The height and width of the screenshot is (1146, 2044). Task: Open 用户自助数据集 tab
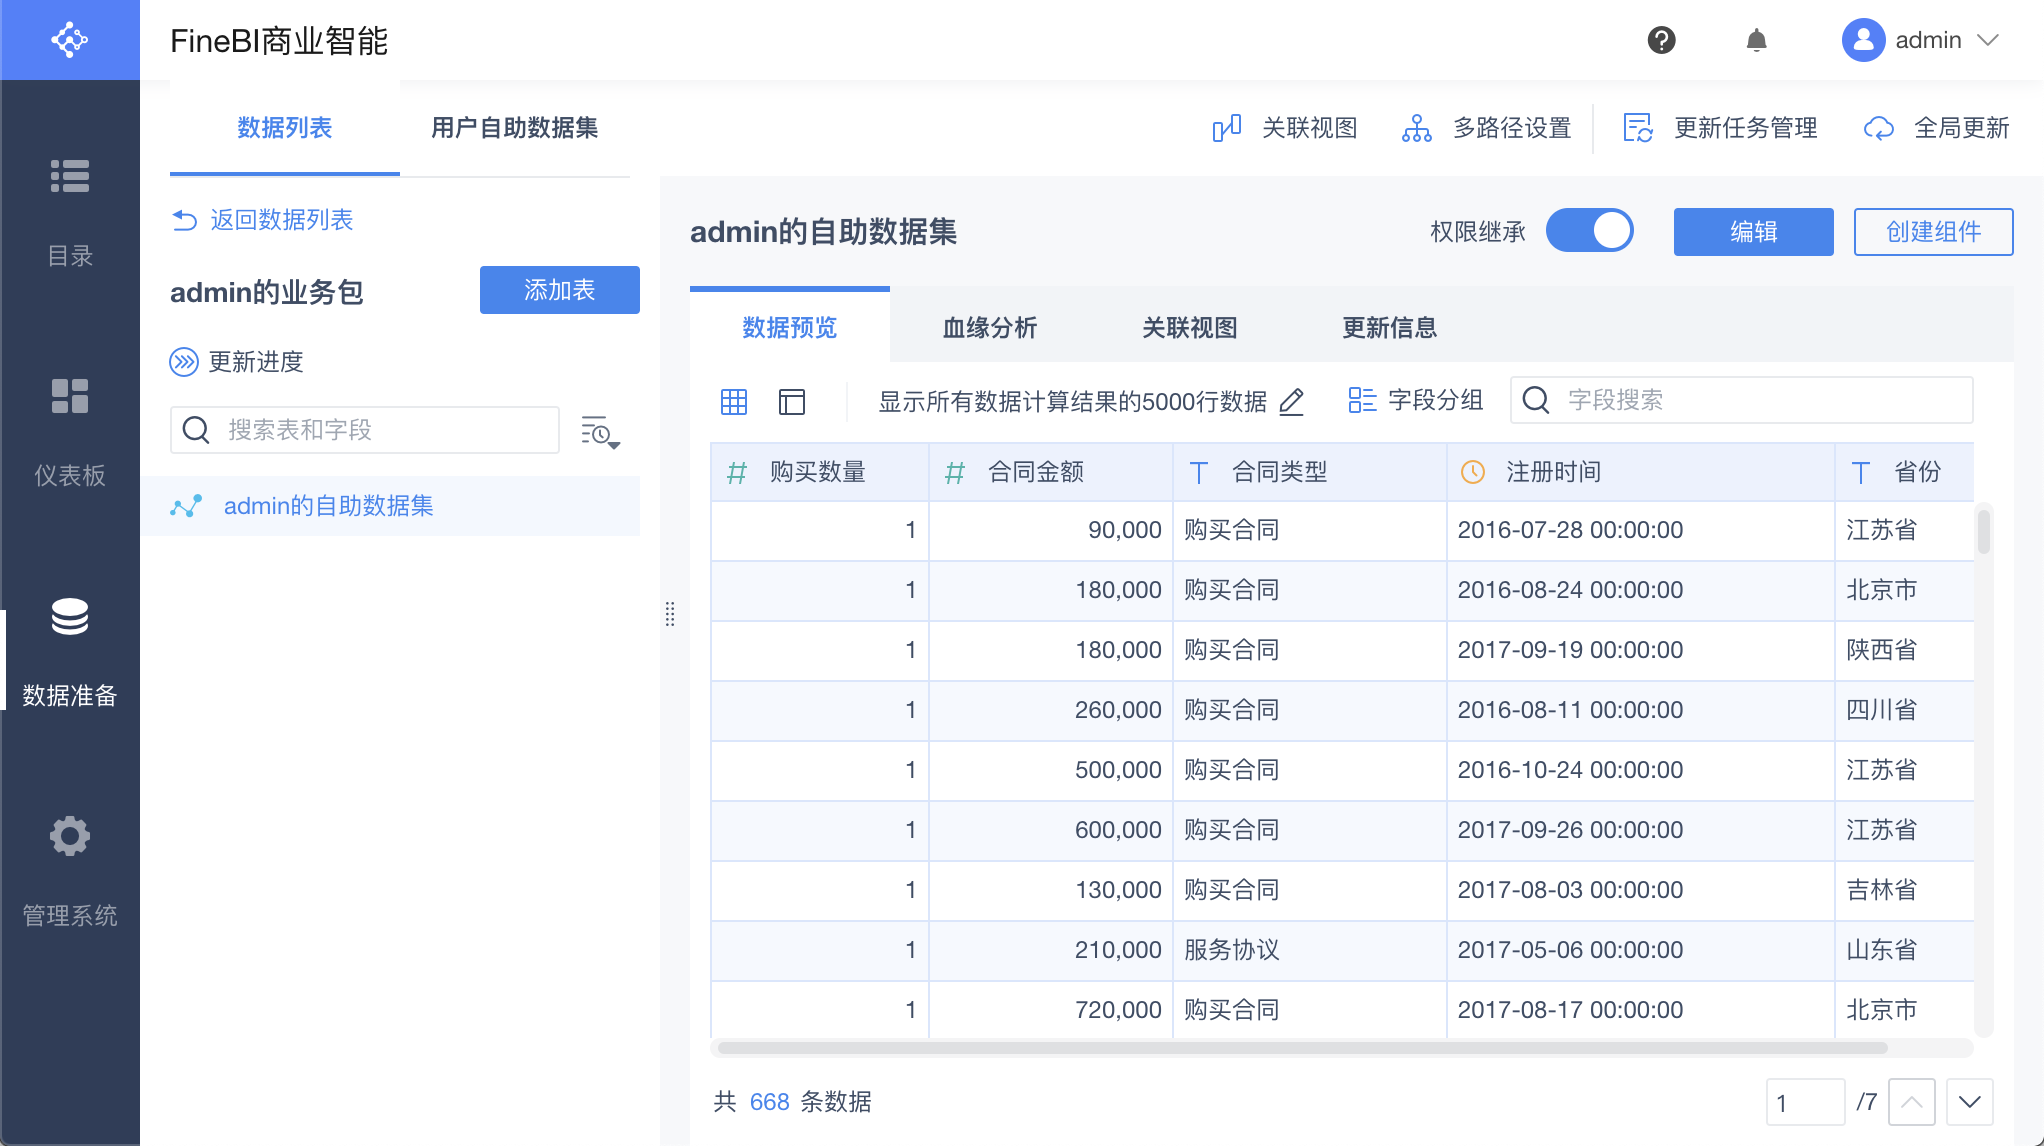click(514, 128)
